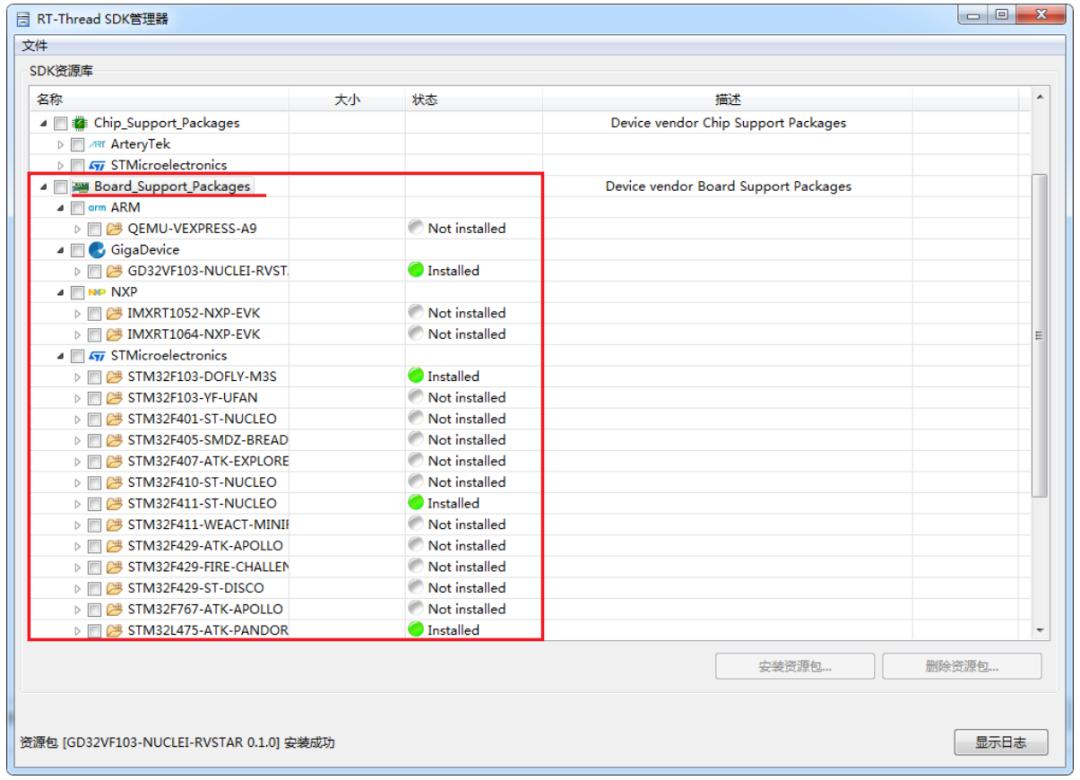The image size is (1080, 780).
Task: Collapse the NXP vendor node
Action: [x=61, y=292]
